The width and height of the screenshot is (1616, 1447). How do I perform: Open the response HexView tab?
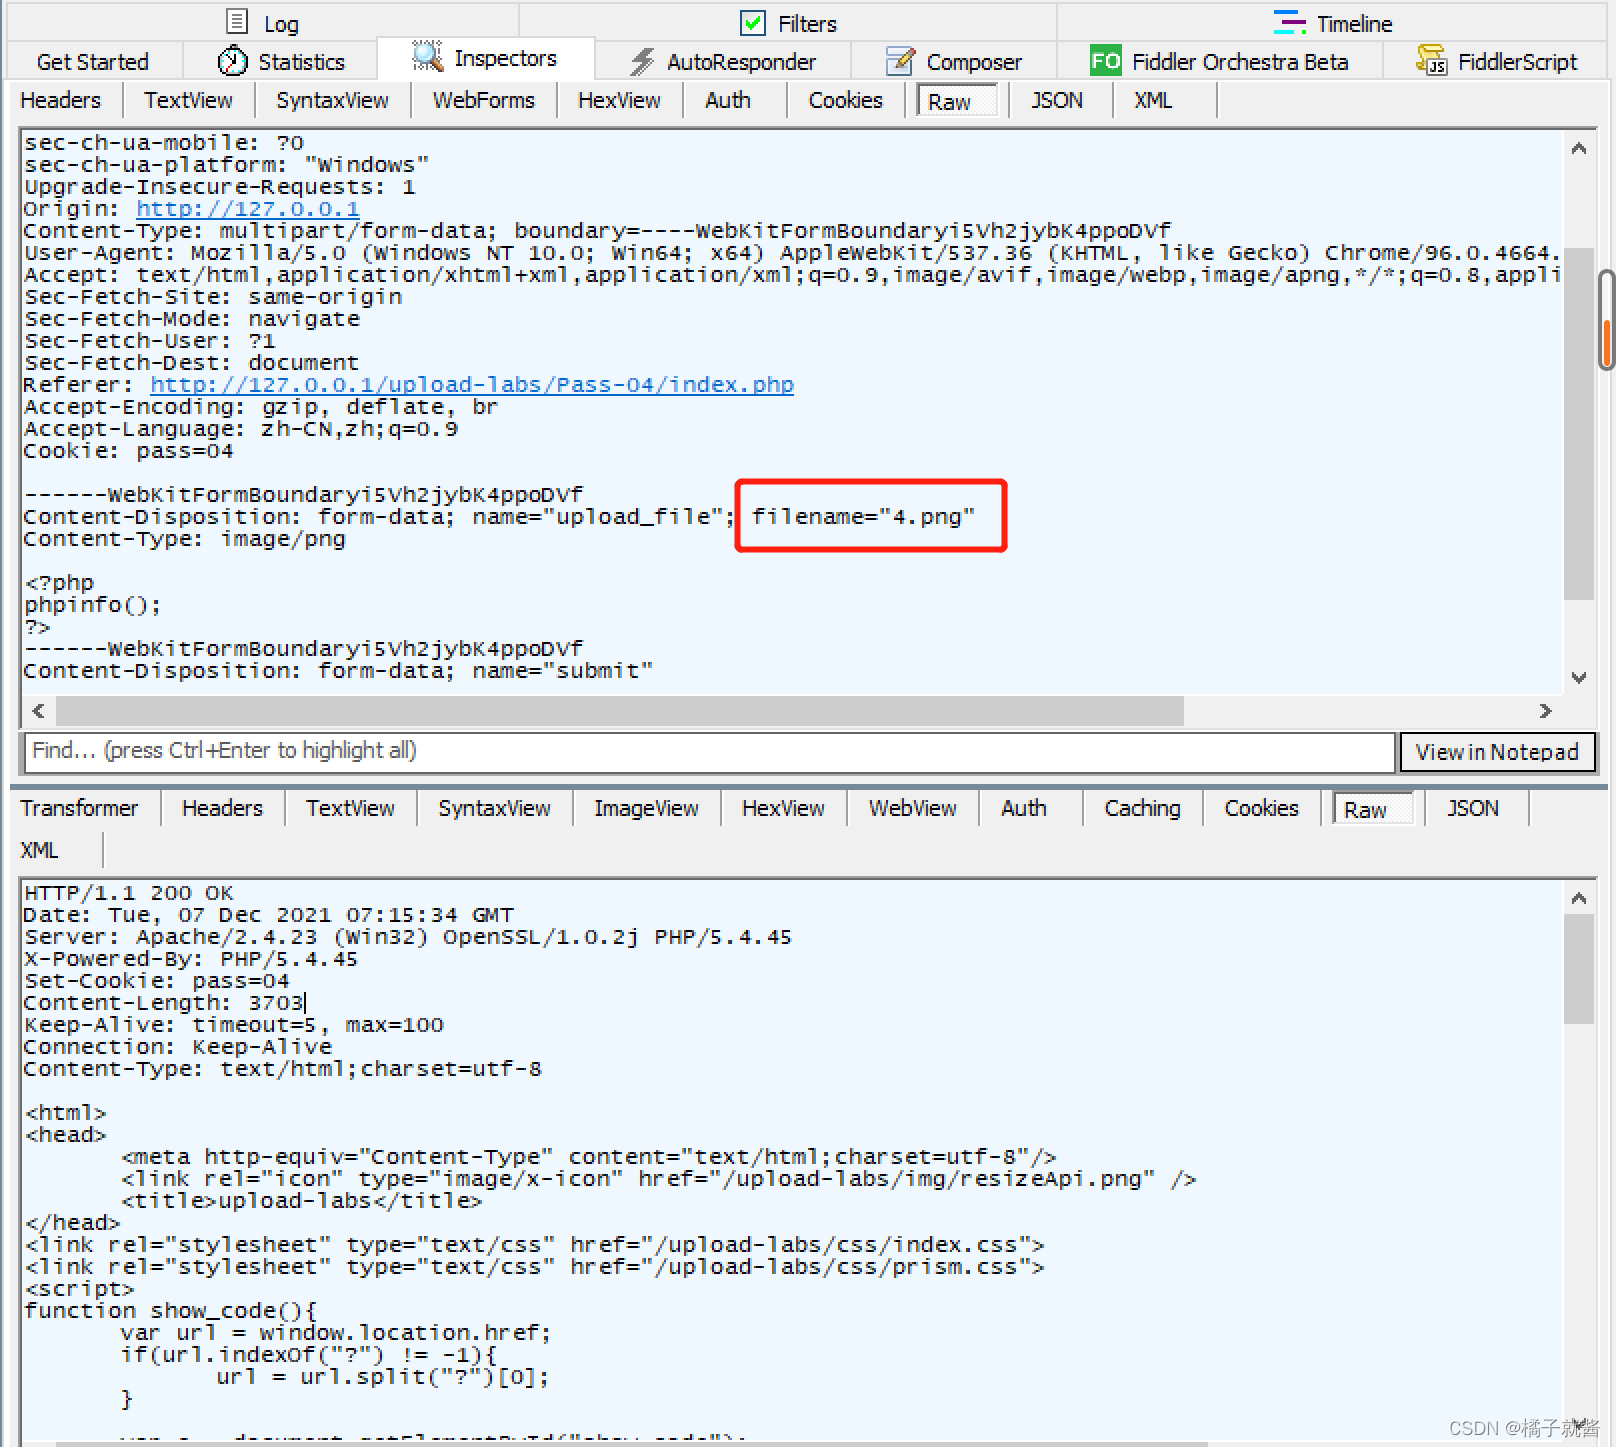coord(783,808)
